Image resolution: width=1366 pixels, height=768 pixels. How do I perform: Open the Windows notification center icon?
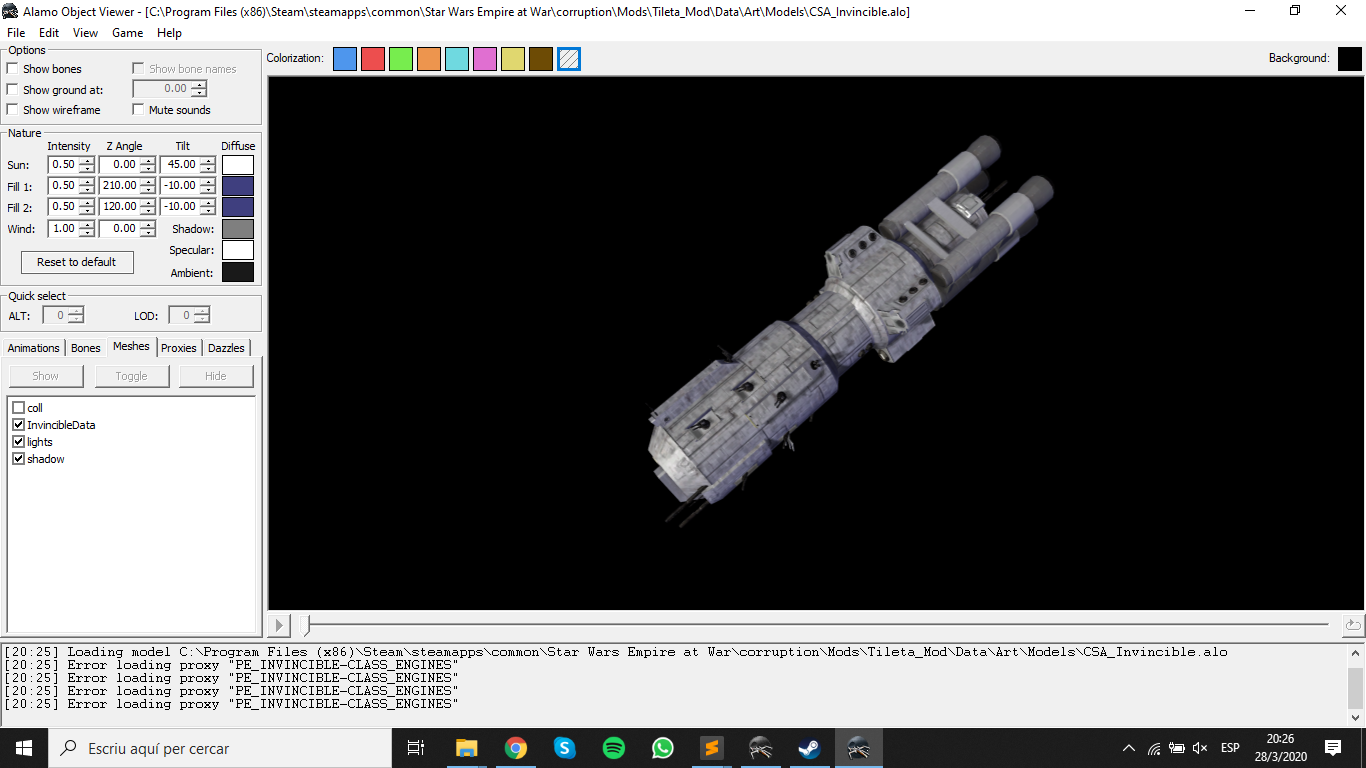[x=1332, y=748]
